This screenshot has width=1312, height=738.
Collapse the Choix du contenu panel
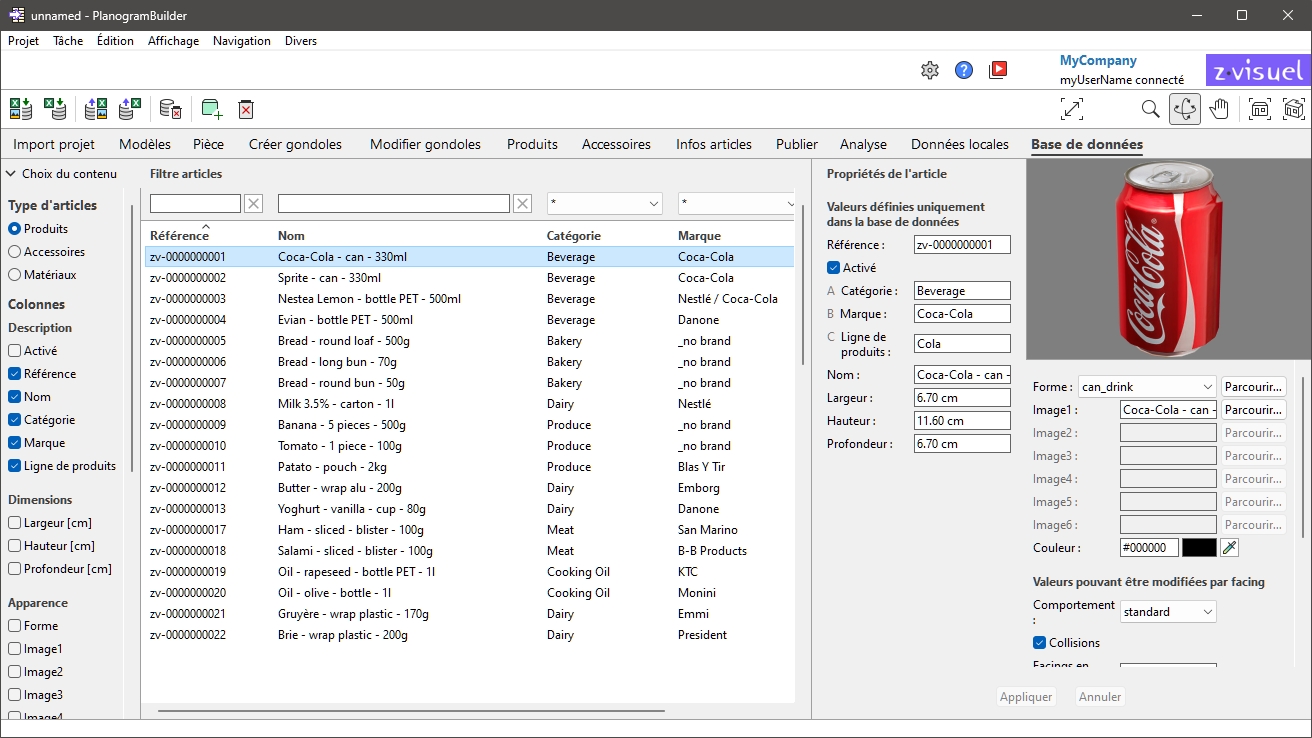coord(13,174)
